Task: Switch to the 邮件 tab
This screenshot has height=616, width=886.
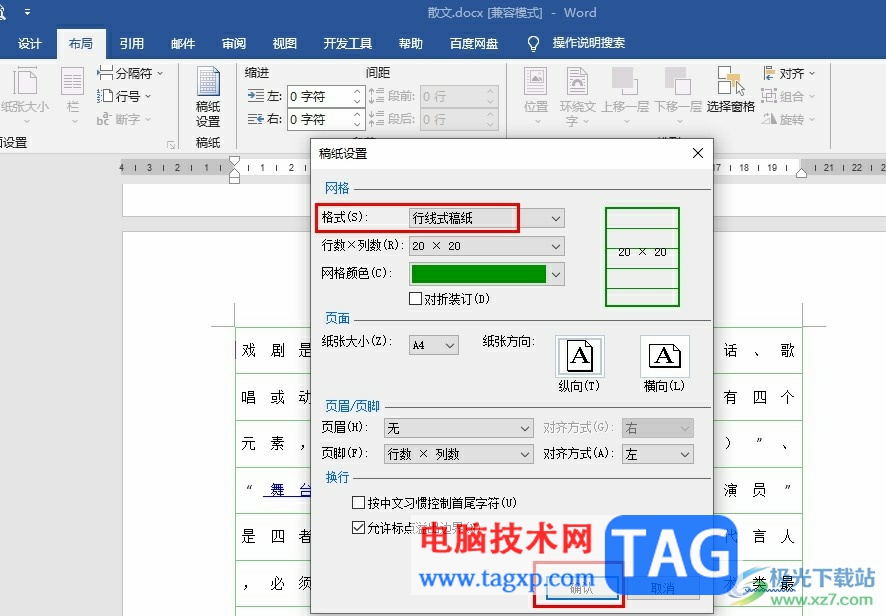Action: (183, 44)
